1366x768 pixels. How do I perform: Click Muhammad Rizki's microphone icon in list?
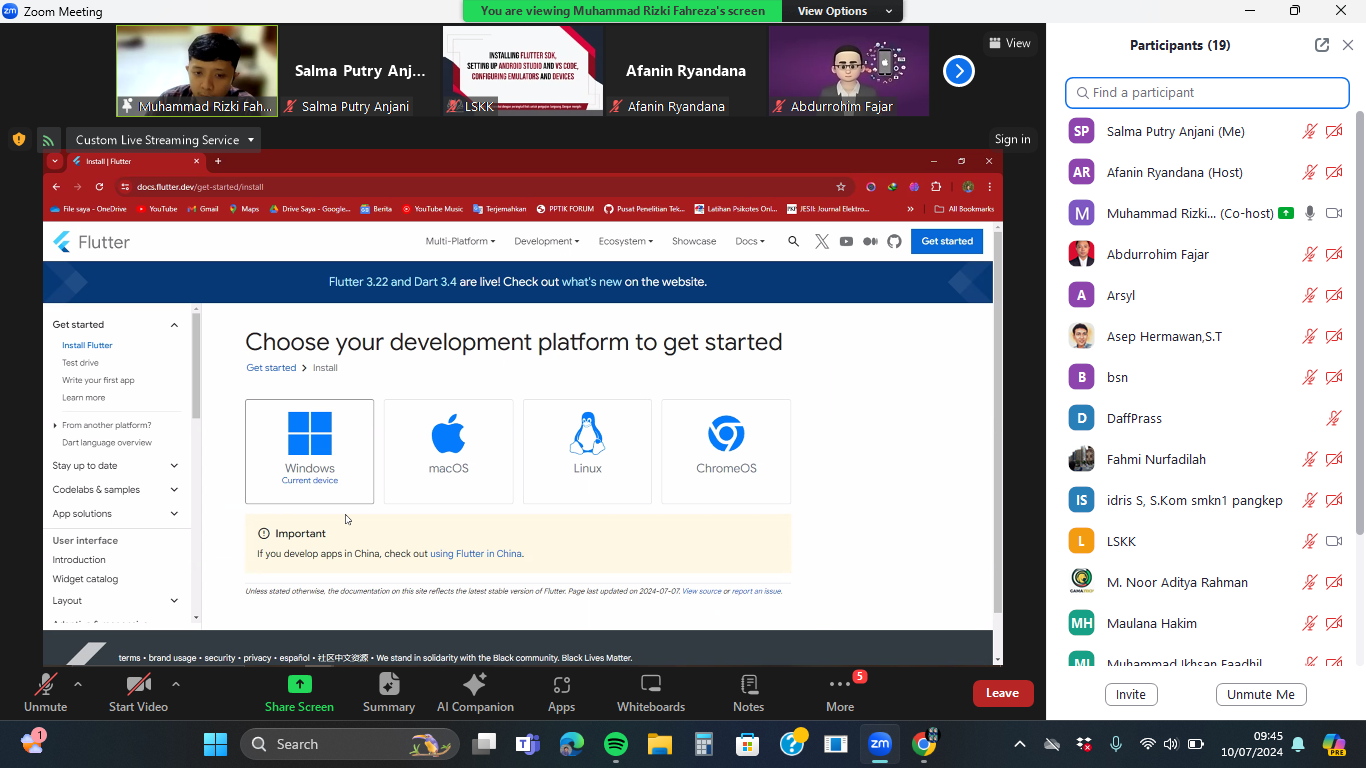1309,213
